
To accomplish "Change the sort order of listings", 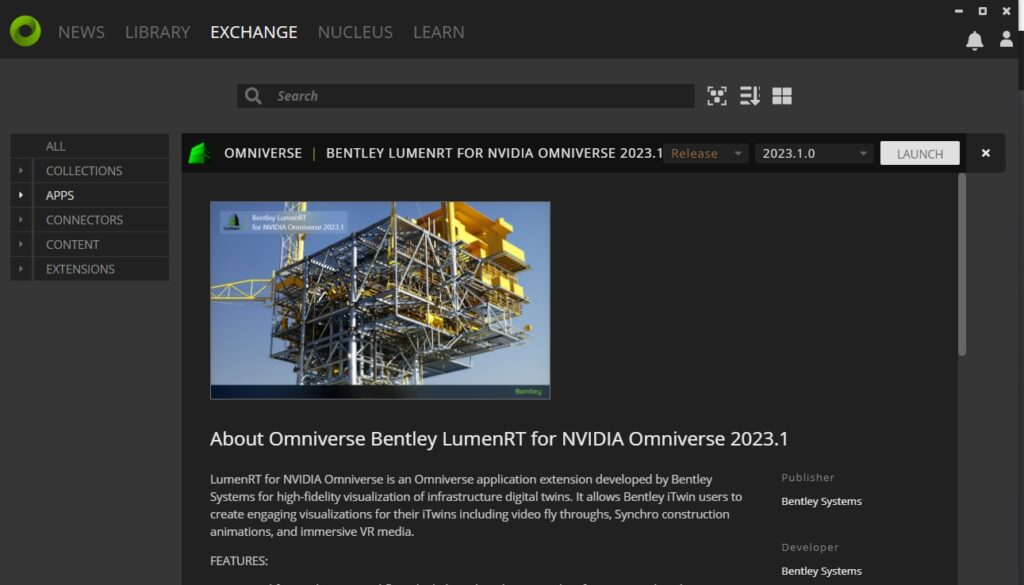I will (x=750, y=95).
